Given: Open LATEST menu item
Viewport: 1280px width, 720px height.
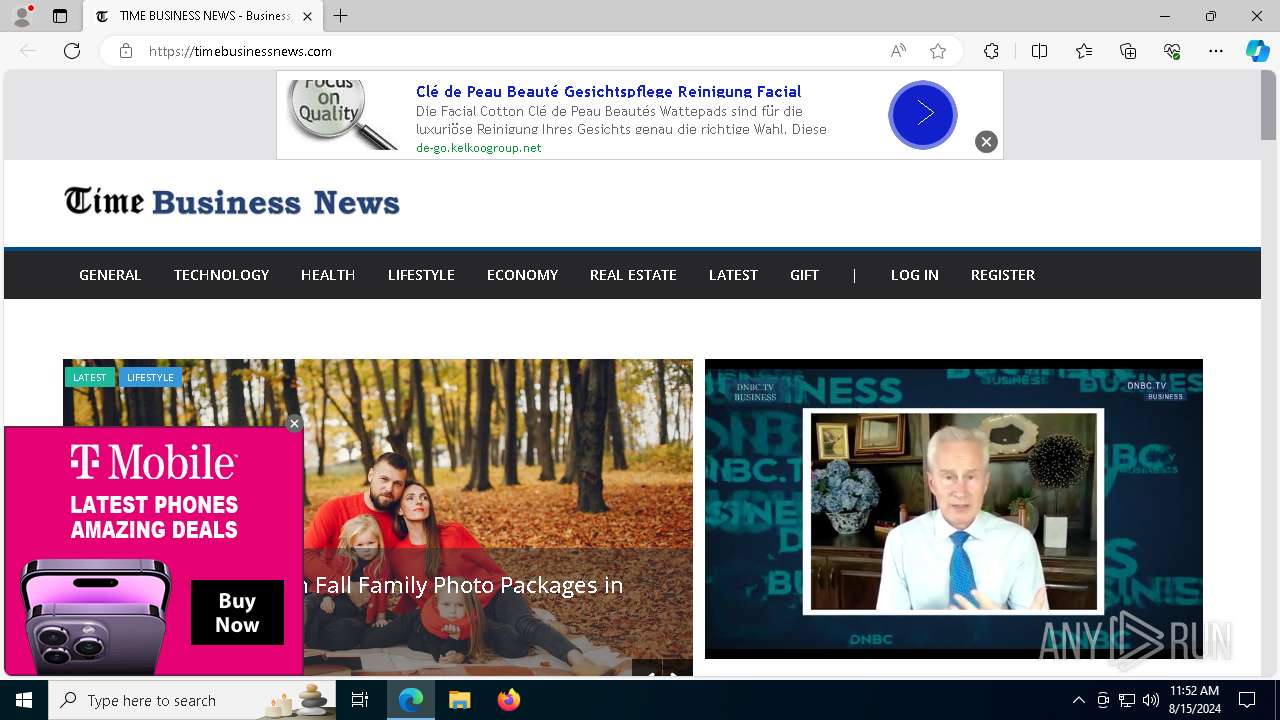Looking at the screenshot, I should tap(733, 275).
